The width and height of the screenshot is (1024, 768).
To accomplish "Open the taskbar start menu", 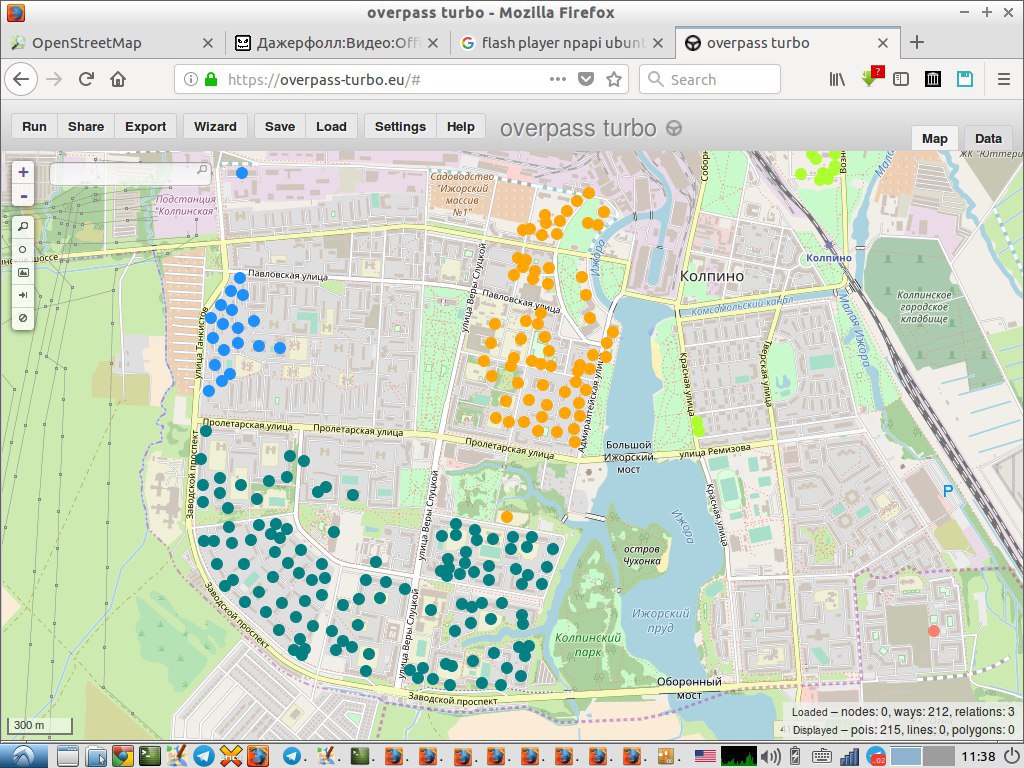I will point(24,756).
